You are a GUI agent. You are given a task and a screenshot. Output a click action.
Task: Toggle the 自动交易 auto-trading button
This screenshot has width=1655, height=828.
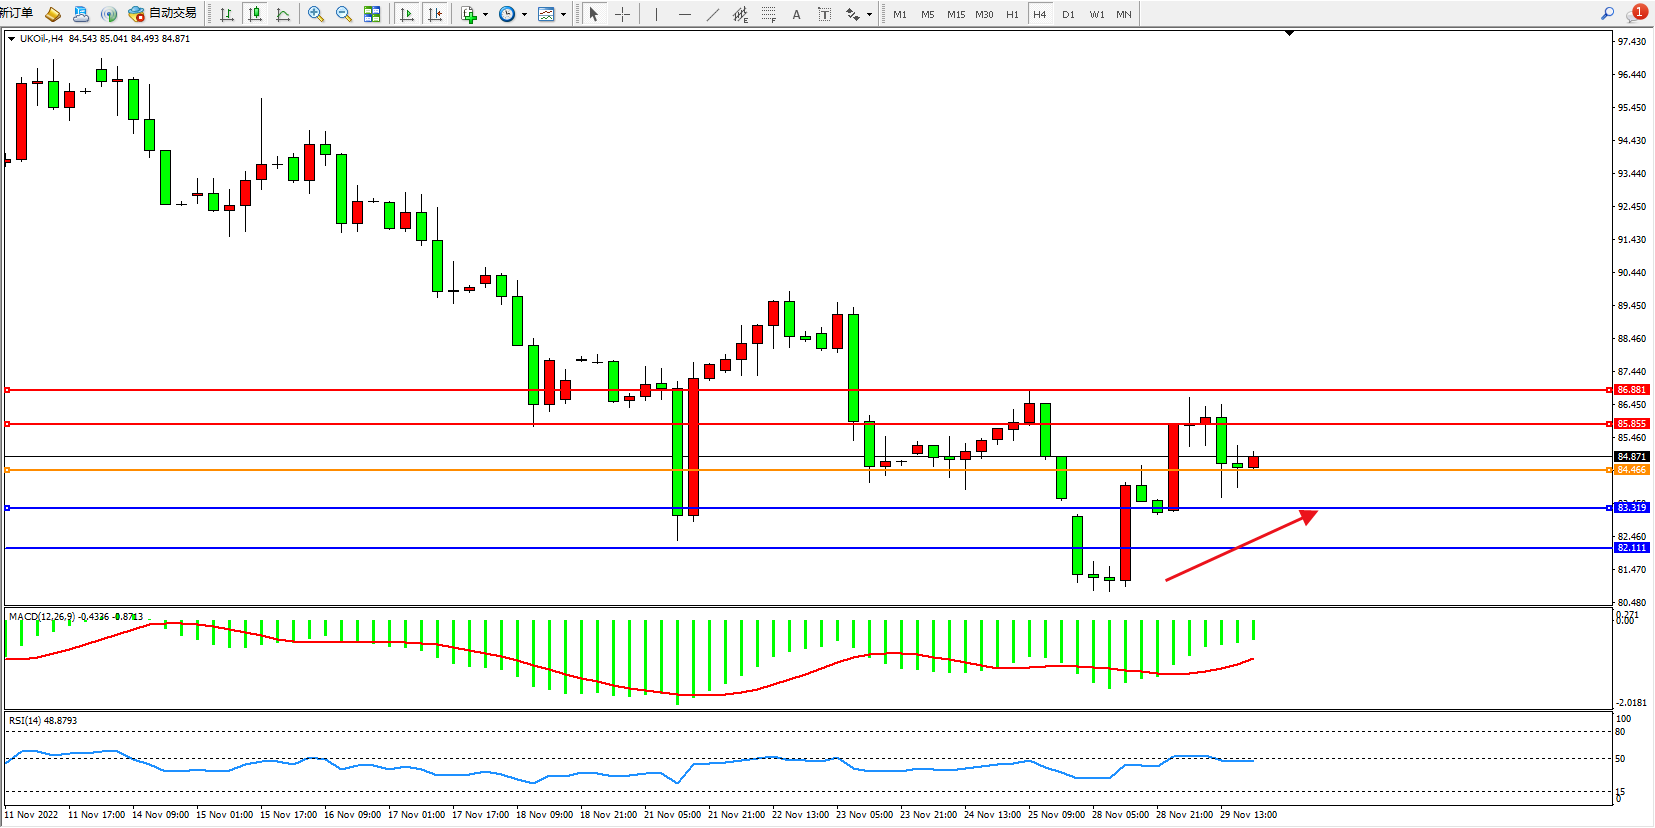click(x=163, y=14)
